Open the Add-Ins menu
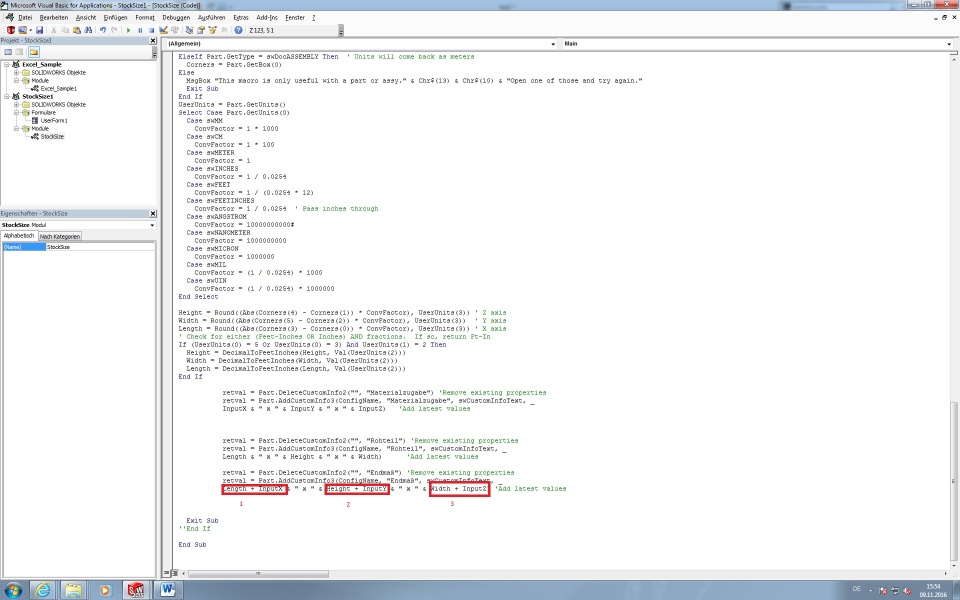Image resolution: width=960 pixels, height=600 pixels. pos(267,18)
